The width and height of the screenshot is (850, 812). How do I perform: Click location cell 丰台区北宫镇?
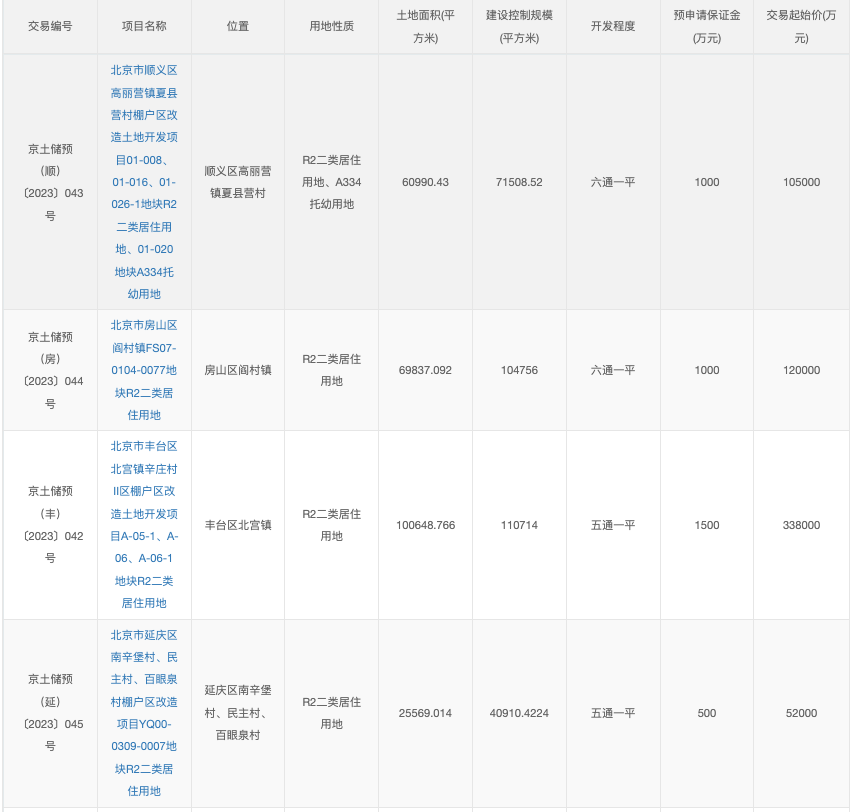pos(237,525)
